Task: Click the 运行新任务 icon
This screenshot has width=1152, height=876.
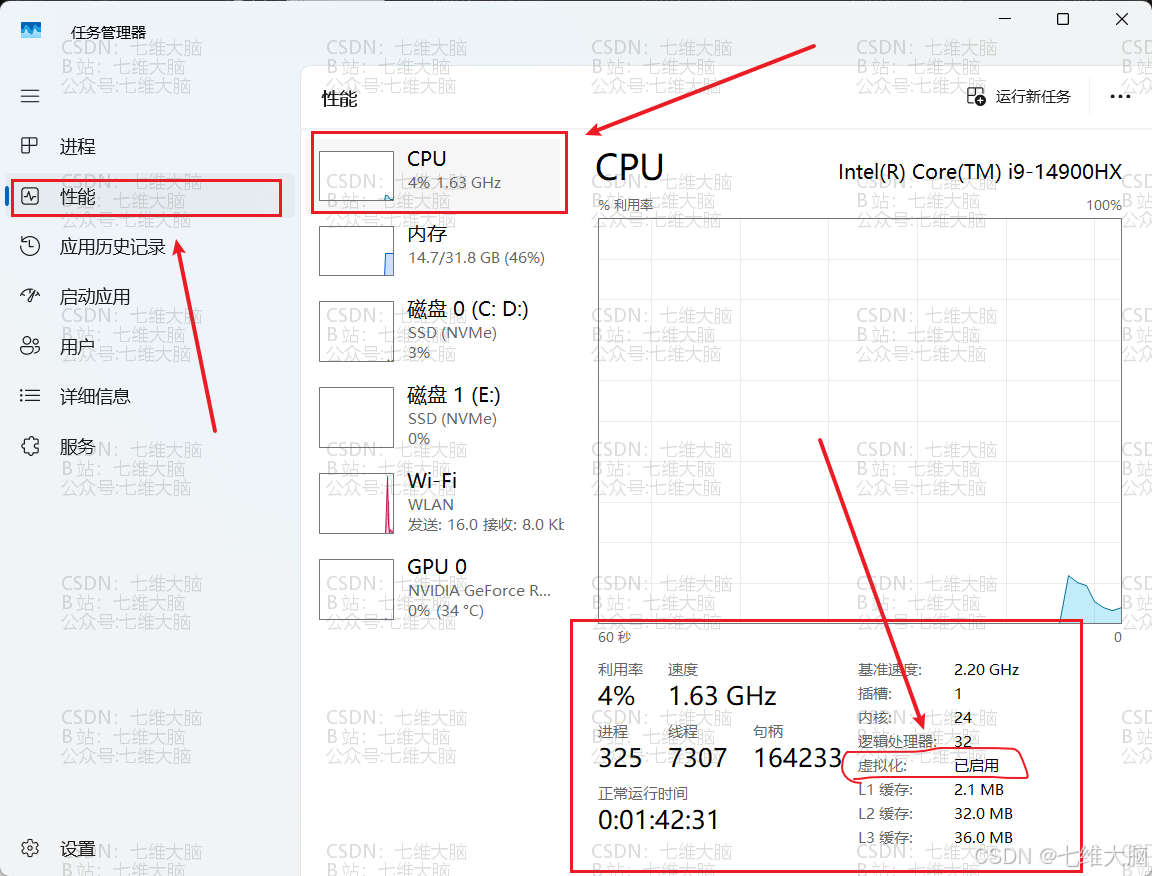Action: tap(976, 96)
